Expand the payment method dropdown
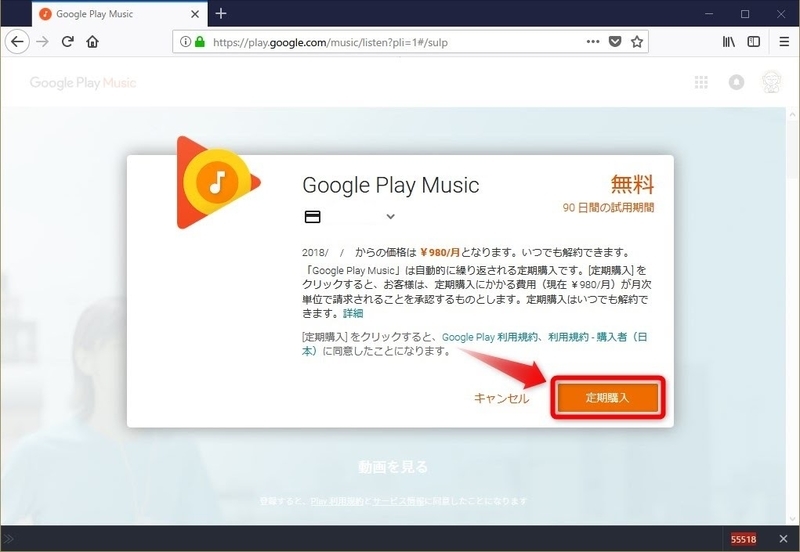 pyautogui.click(x=390, y=217)
